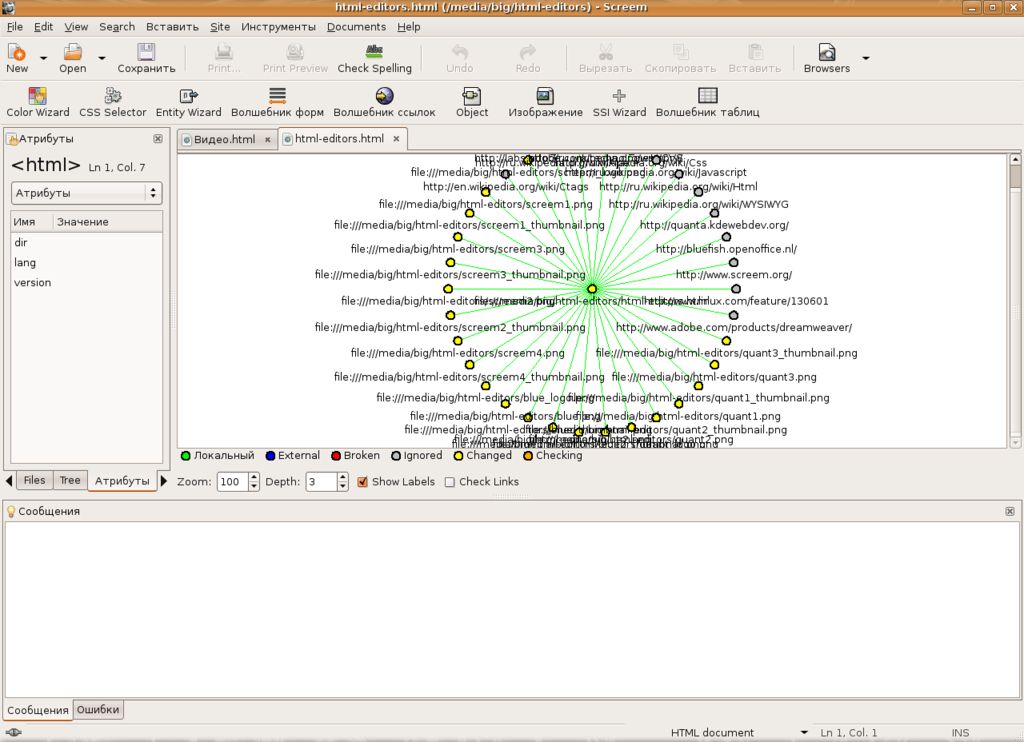Click left arrow beside Files tab
The image size is (1024, 742).
point(9,481)
